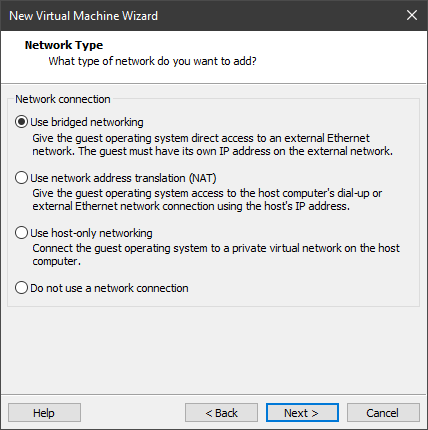
Task: Click the 'What type of network' subtitle text
Action: coord(153,61)
